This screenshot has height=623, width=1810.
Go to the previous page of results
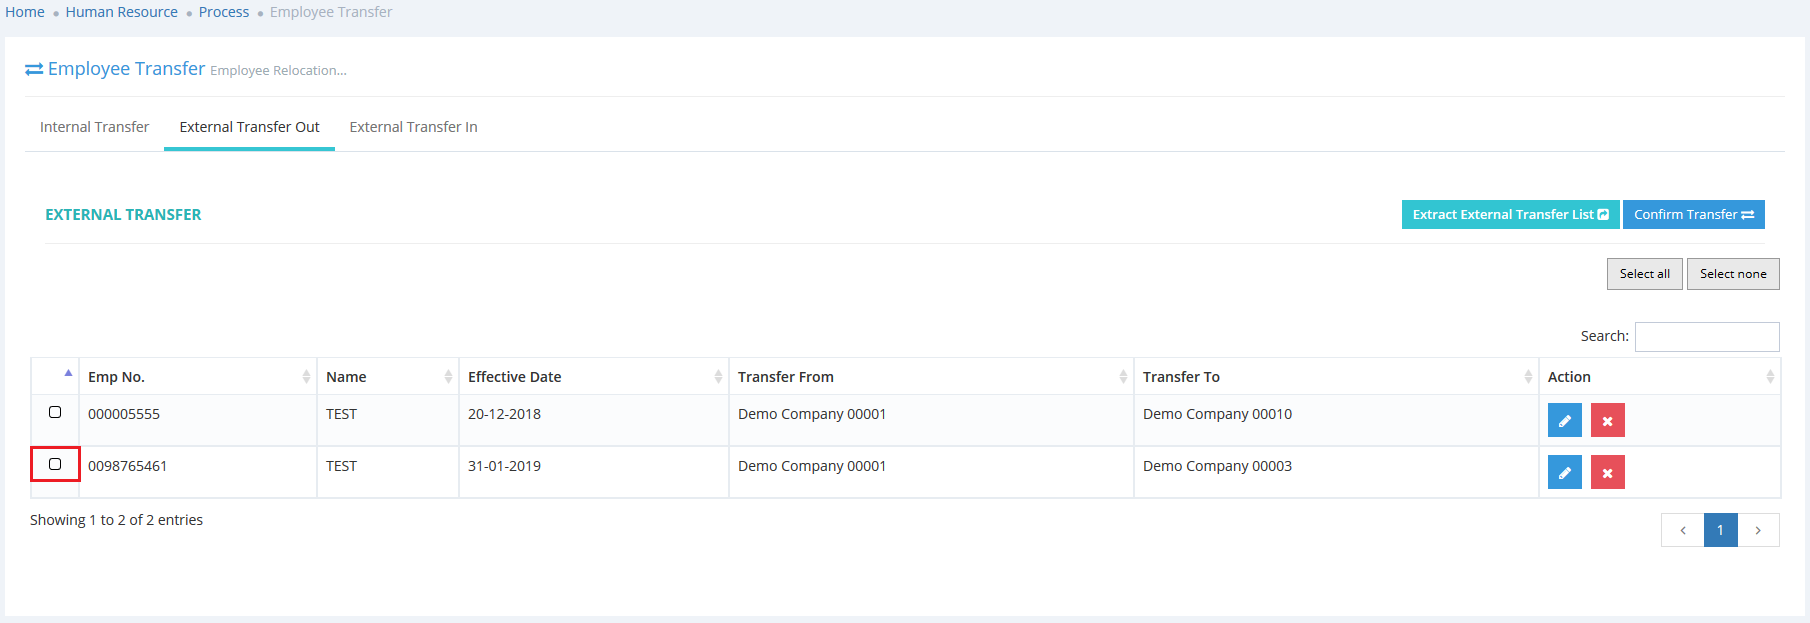tap(1682, 530)
